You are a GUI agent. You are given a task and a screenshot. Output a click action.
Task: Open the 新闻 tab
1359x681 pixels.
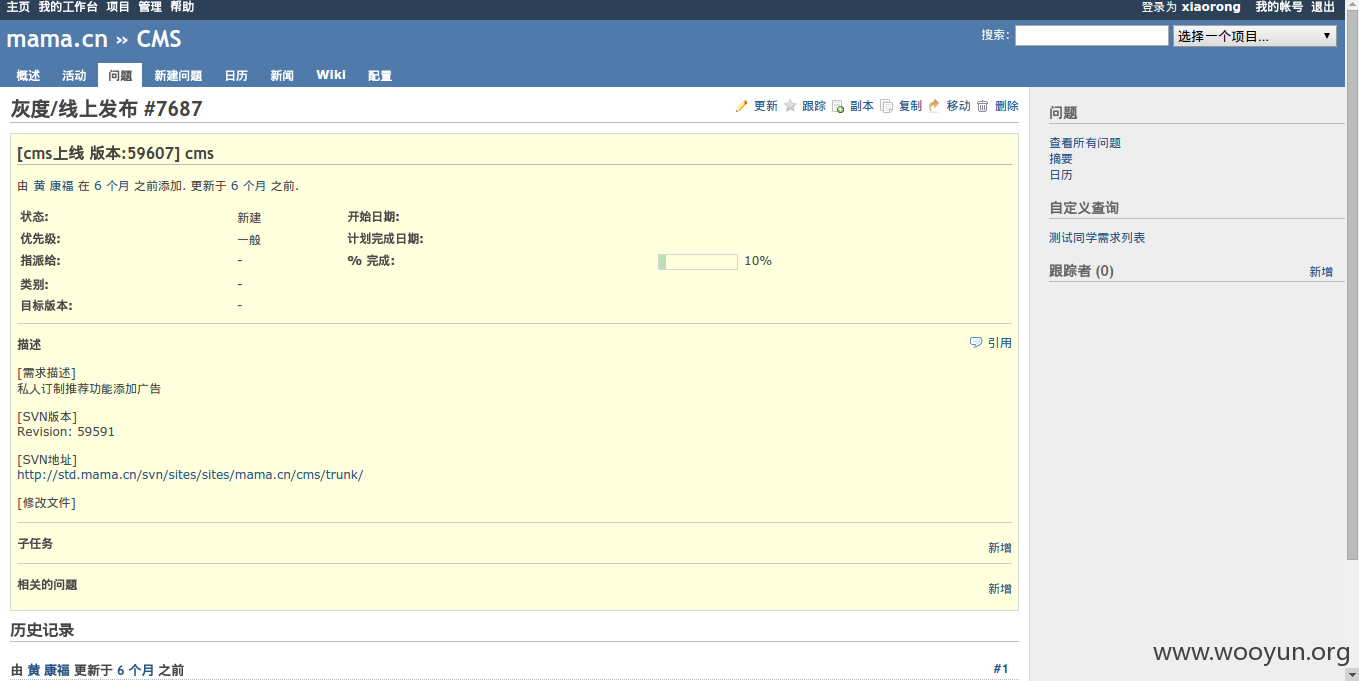282,76
